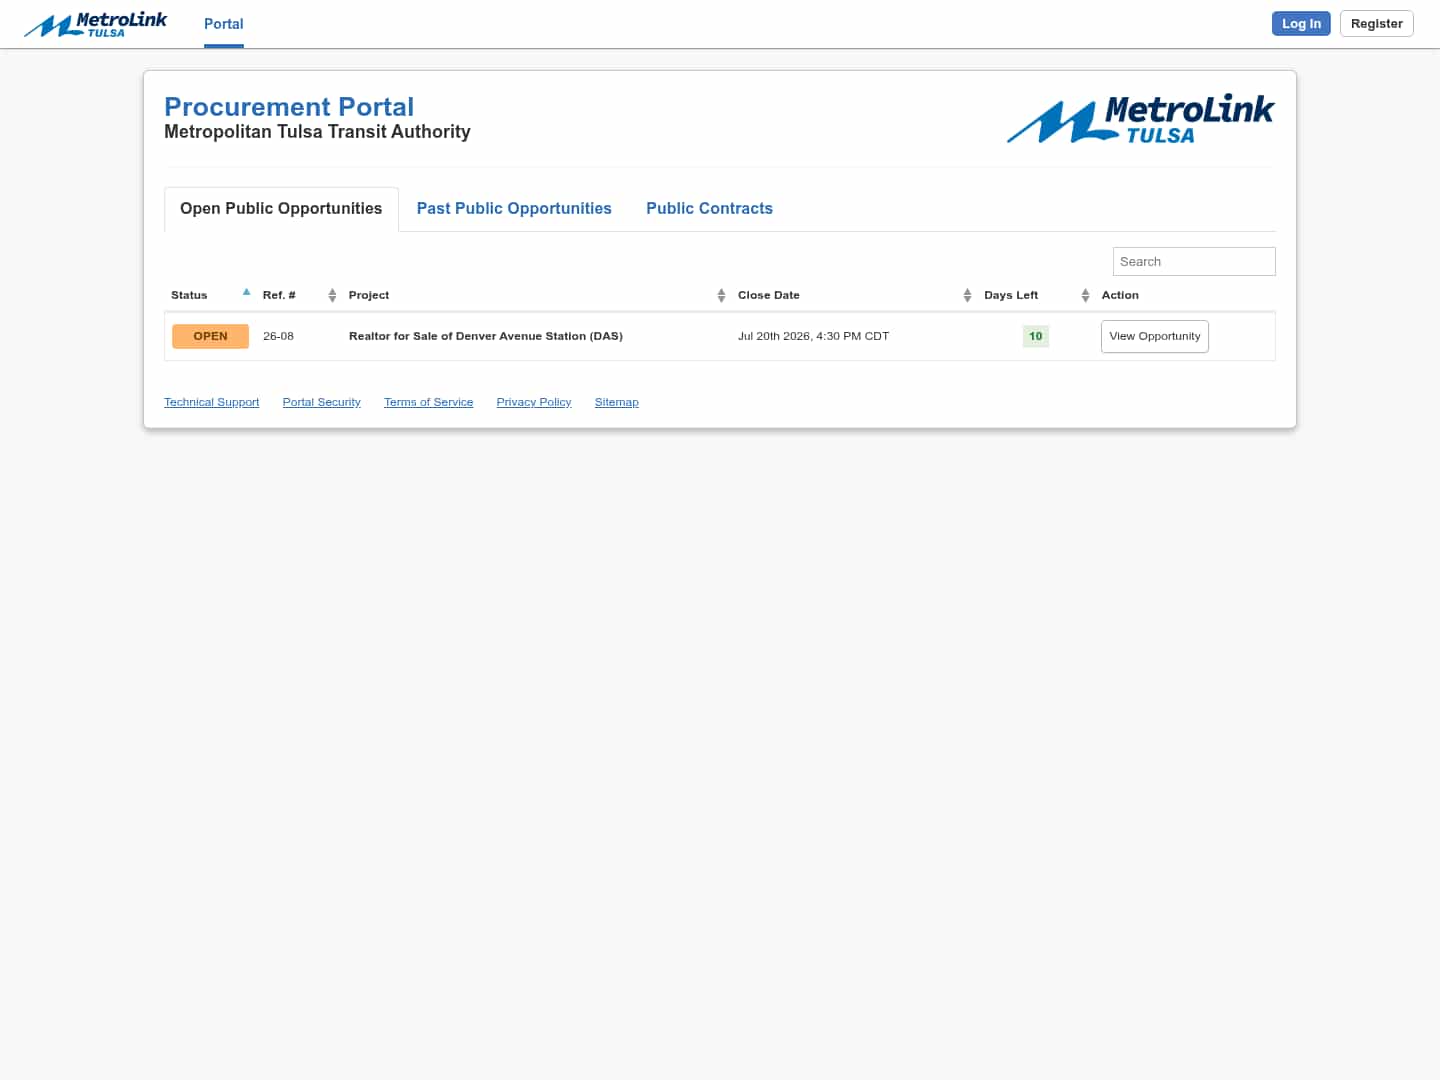
Task: Sort by Ref. # column arrows
Action: point(332,295)
